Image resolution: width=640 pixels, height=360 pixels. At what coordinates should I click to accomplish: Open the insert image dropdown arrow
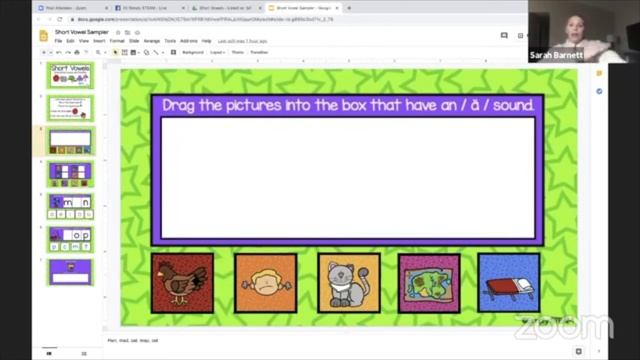point(139,52)
